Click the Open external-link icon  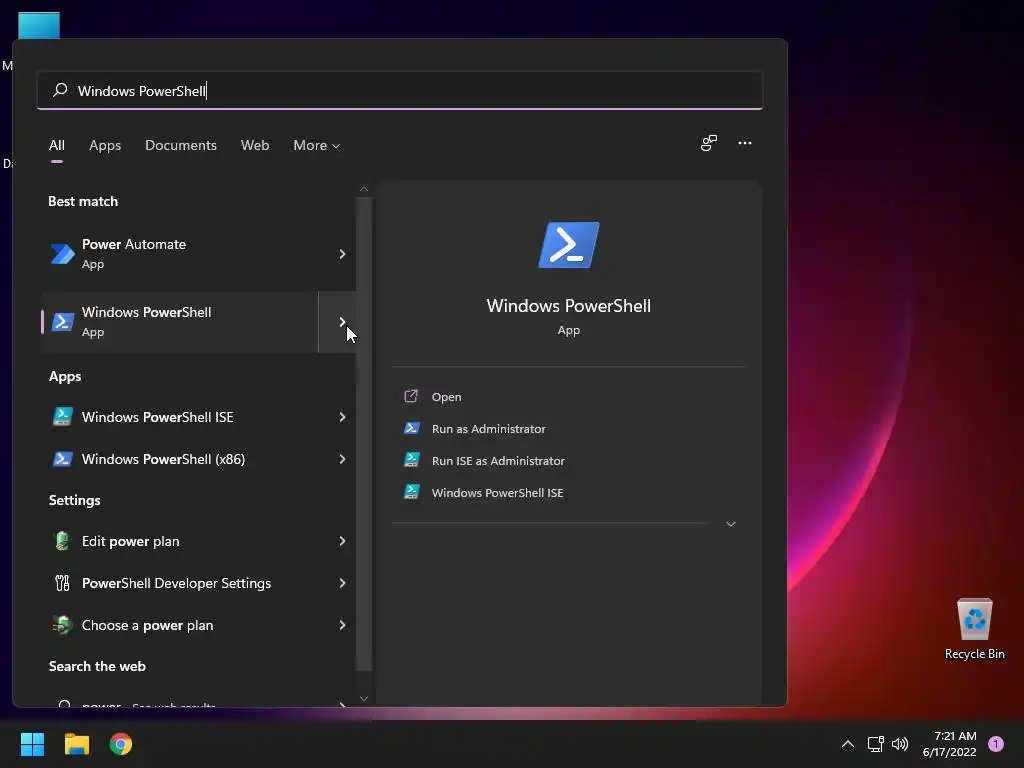(x=411, y=396)
